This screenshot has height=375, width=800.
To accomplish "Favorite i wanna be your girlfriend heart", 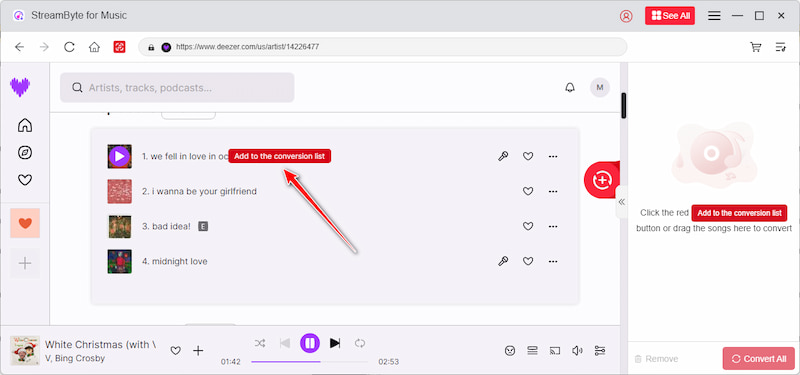I will pyautogui.click(x=528, y=191).
